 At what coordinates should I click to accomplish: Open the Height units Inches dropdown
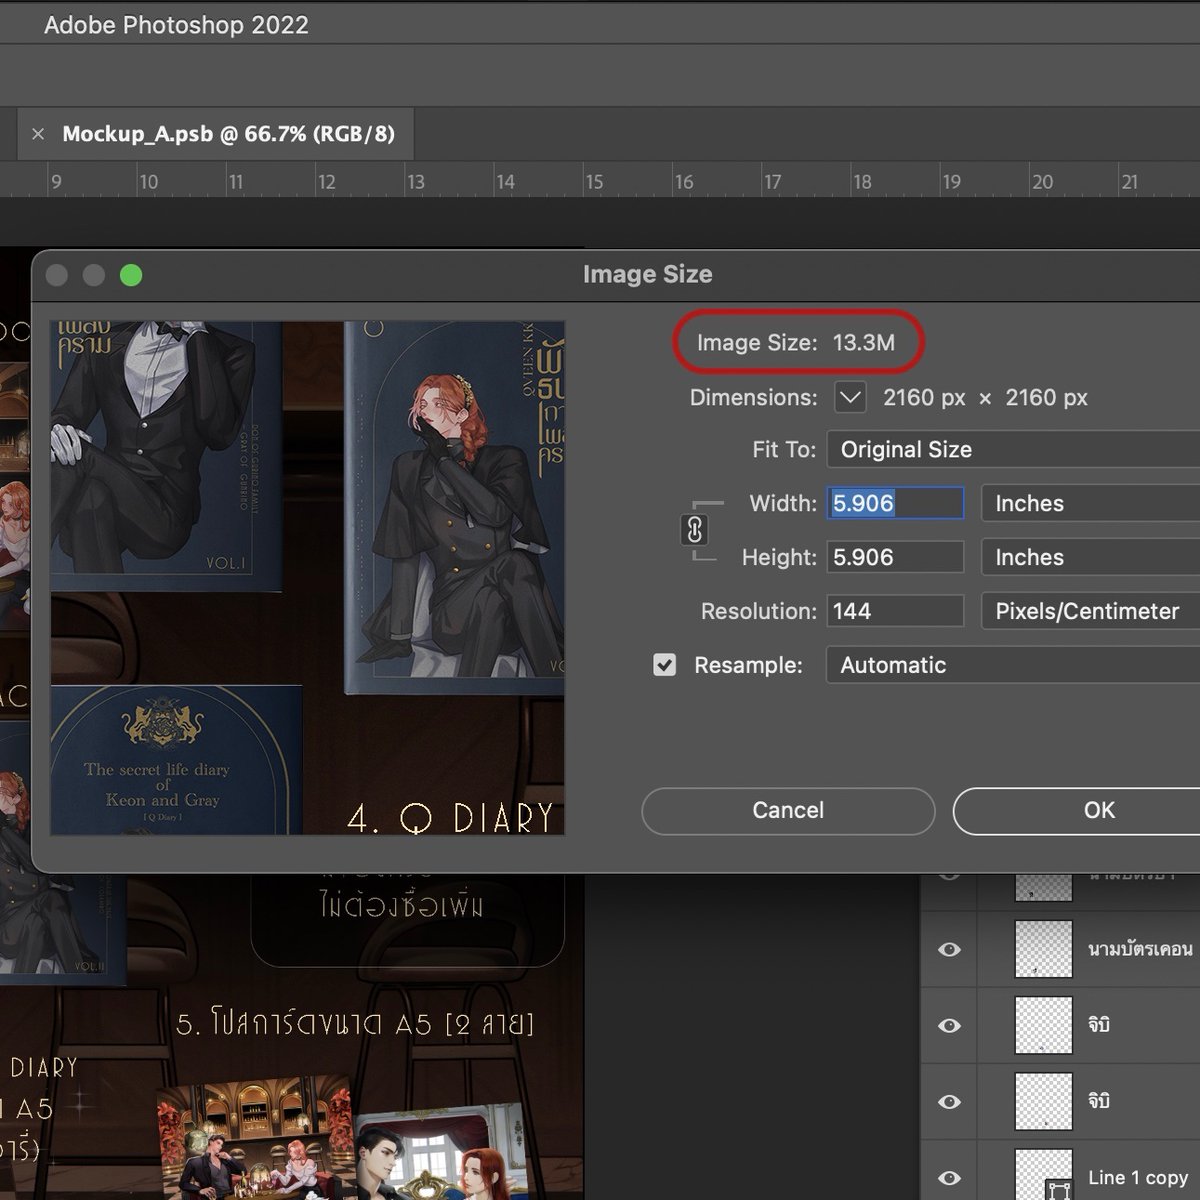pyautogui.click(x=1091, y=557)
